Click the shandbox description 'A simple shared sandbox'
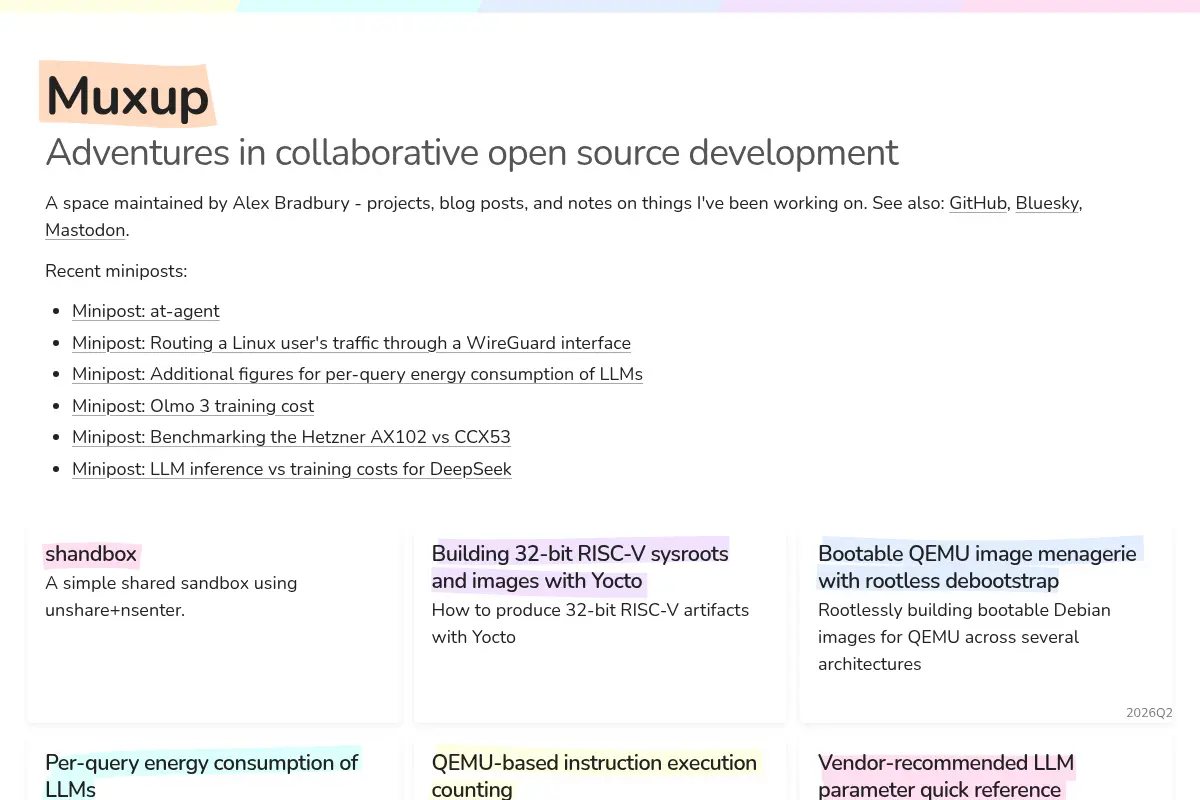This screenshot has width=1200, height=800. (x=171, y=596)
